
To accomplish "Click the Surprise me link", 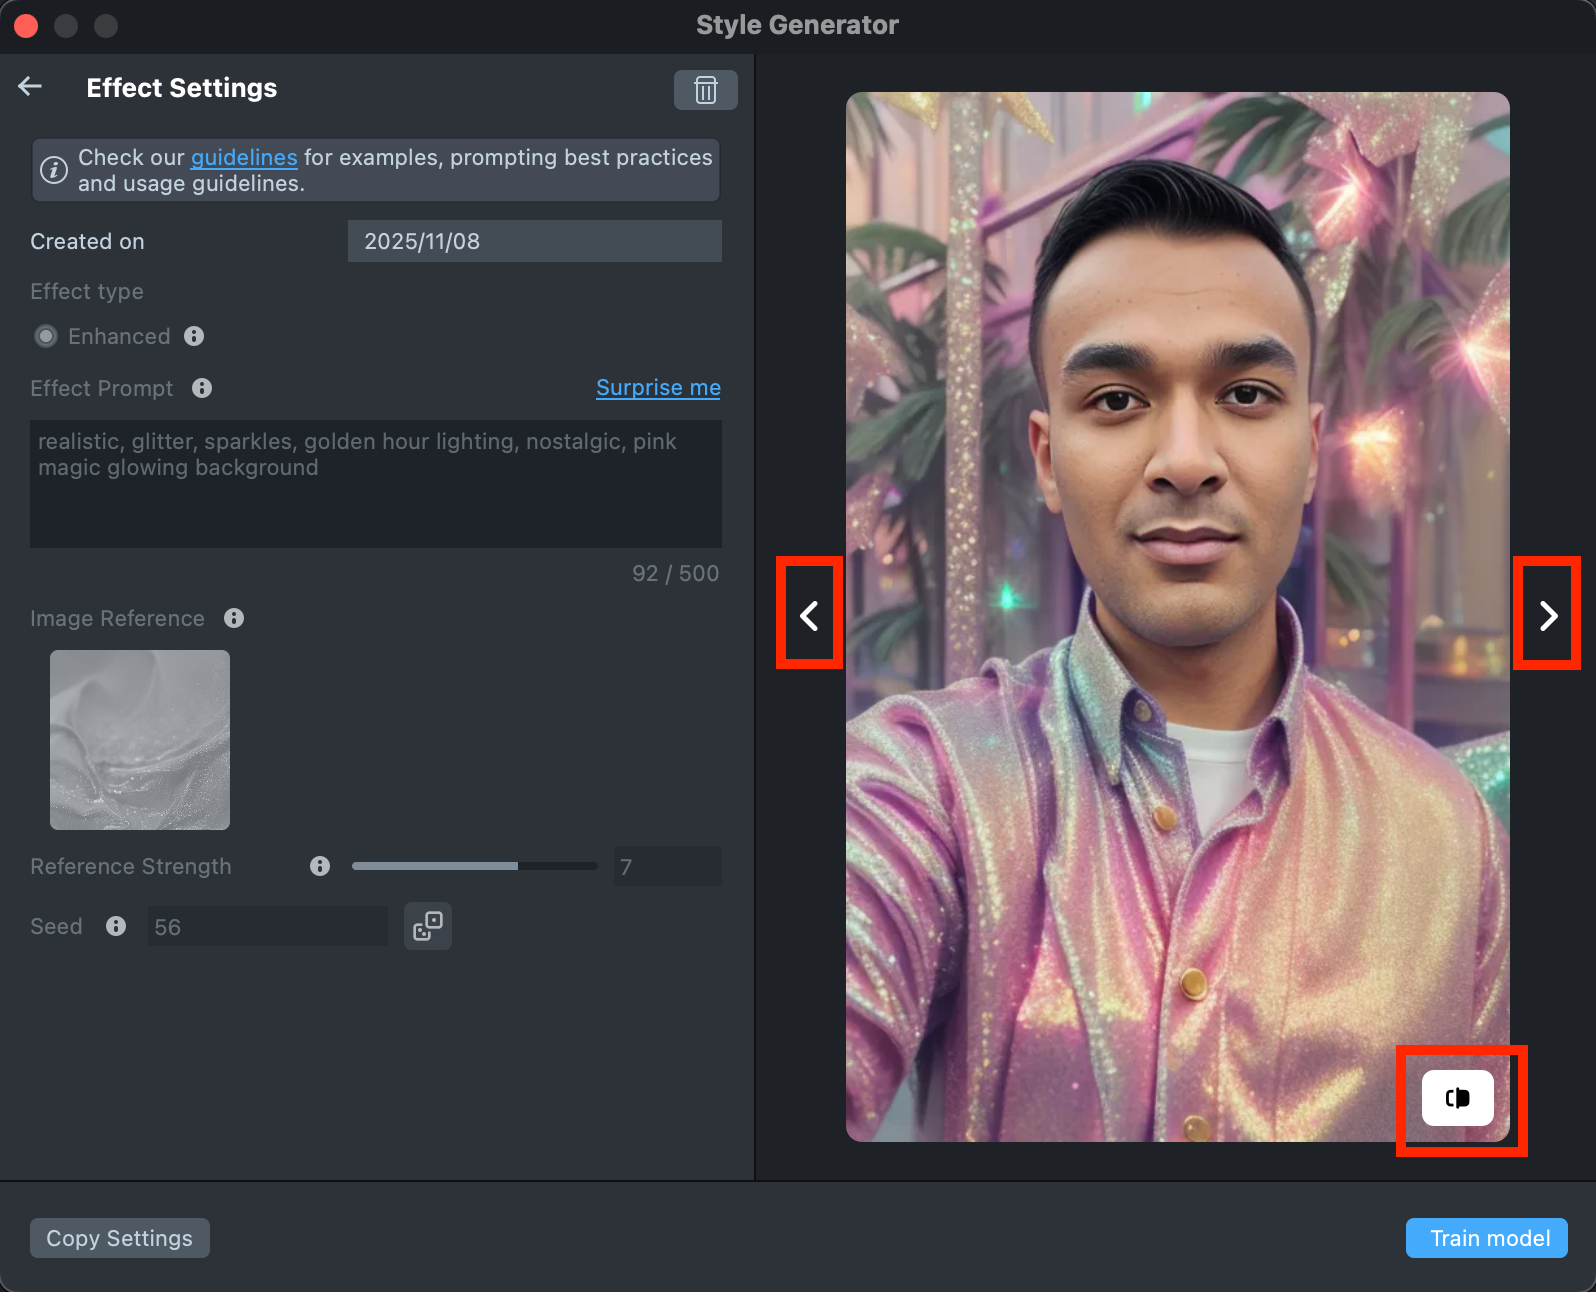I will click(658, 388).
